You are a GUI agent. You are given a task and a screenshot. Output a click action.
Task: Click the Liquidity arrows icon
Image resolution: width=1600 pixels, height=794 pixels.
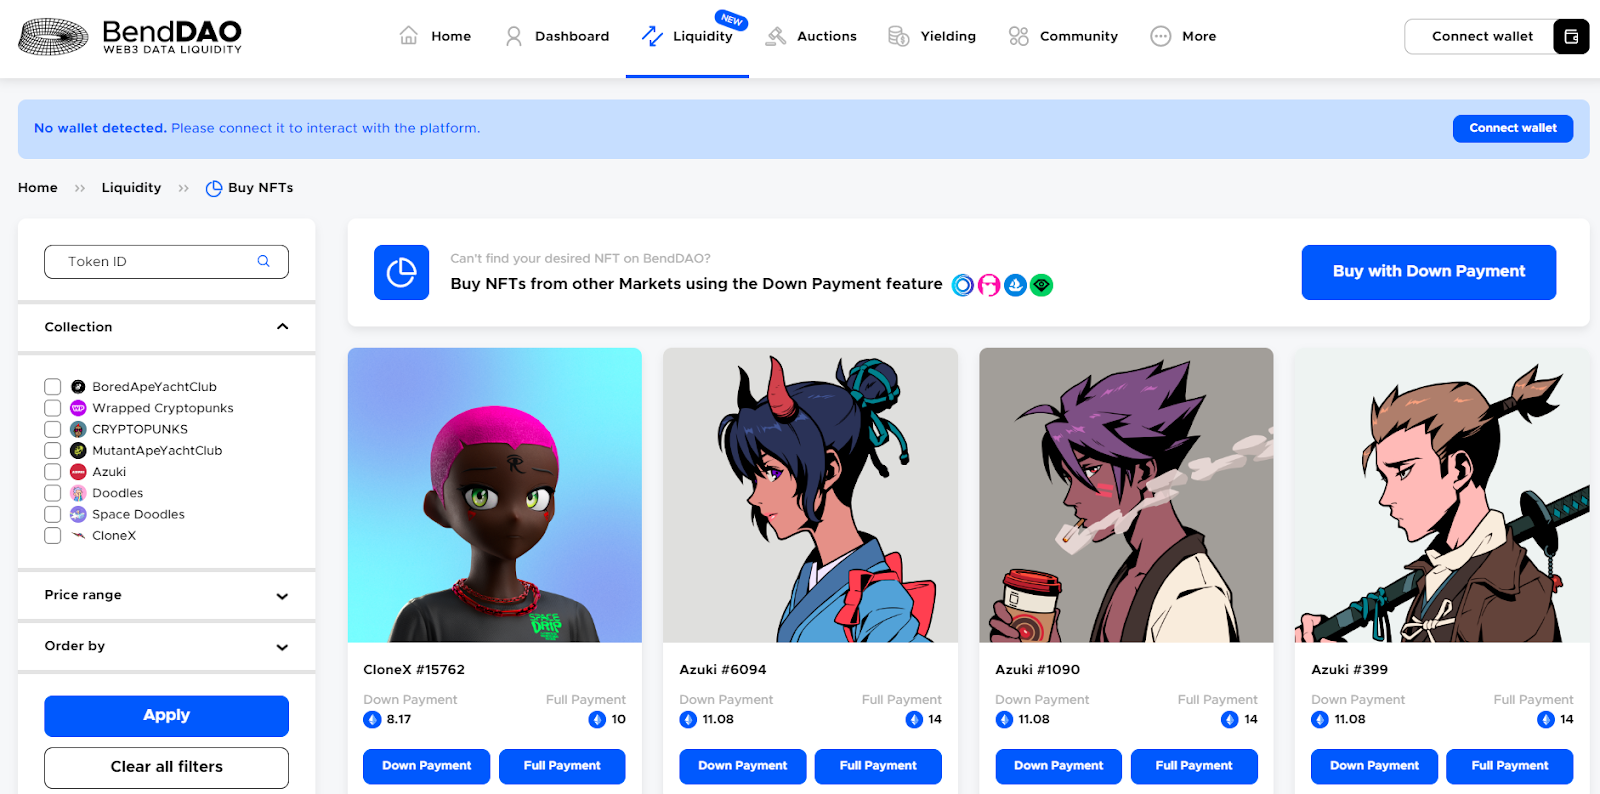652,36
